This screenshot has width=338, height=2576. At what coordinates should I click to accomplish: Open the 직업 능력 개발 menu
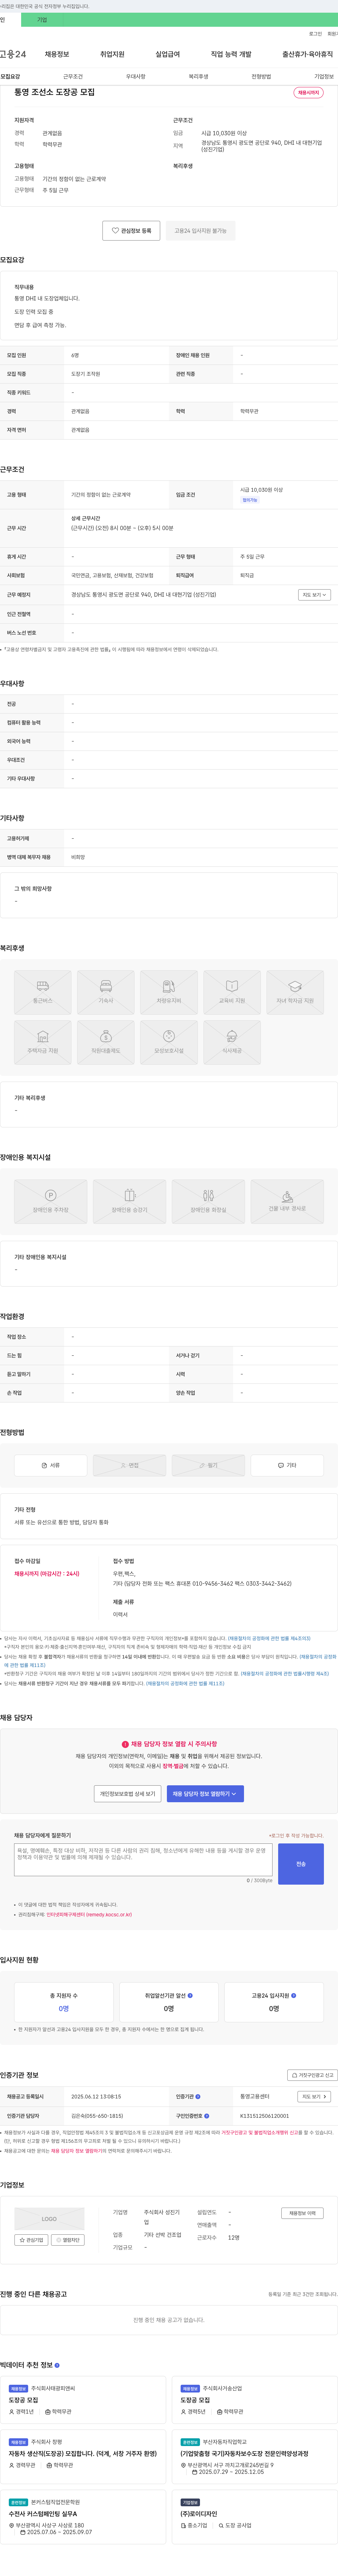[x=231, y=54]
